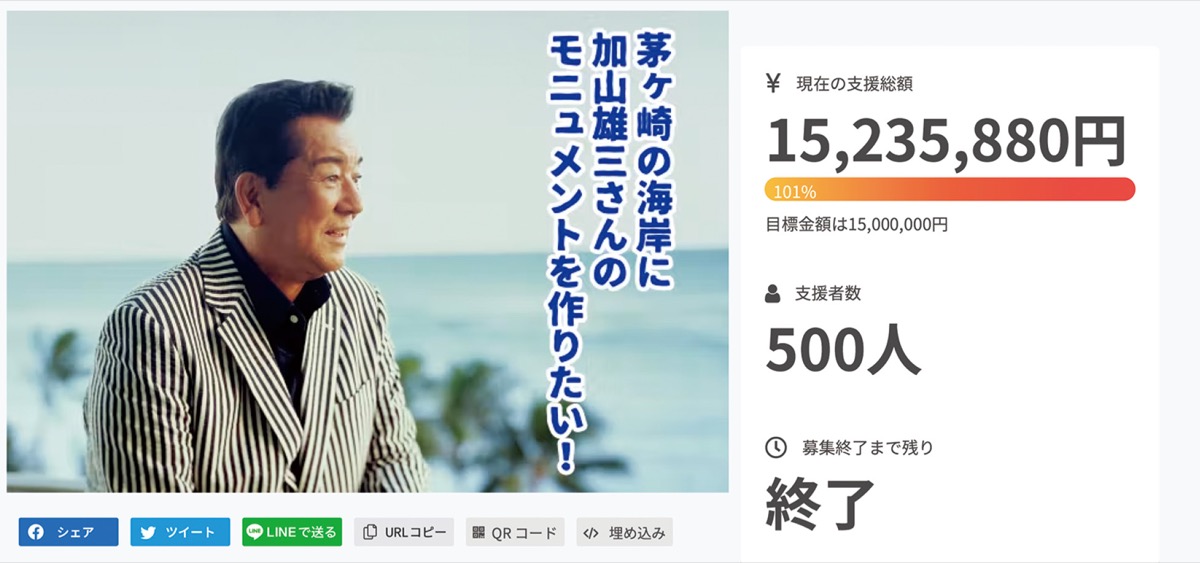Click the 目標金額は15,000,000円 goal text
Image resolution: width=1200 pixels, height=563 pixels.
857,225
